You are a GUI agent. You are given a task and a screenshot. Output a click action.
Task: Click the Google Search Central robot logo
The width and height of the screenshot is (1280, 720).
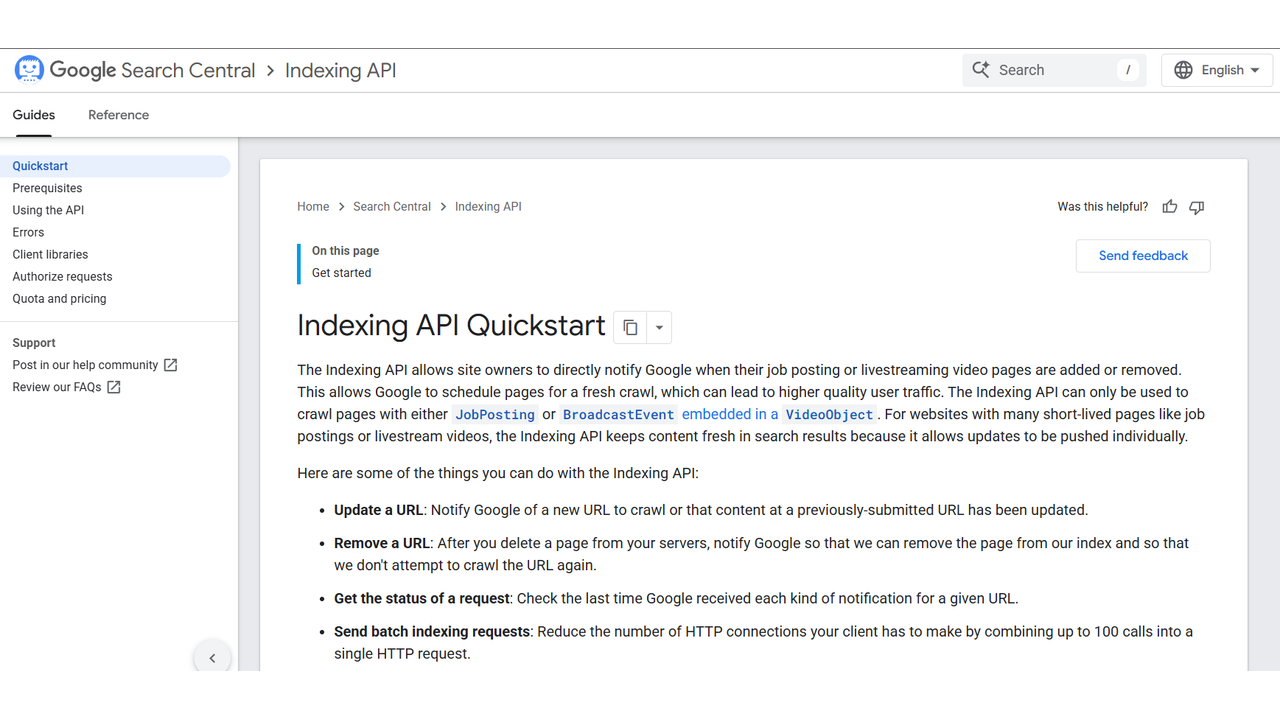29,70
